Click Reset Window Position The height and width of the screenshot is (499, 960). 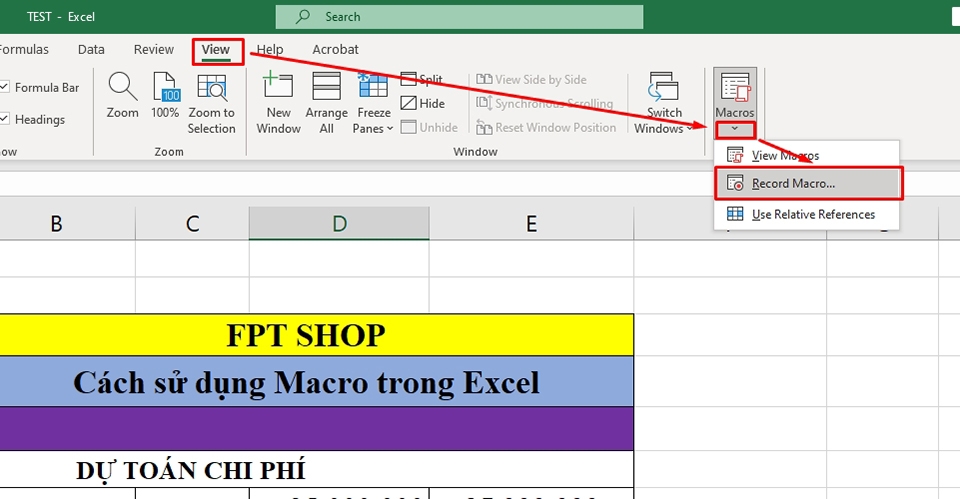[546, 127]
